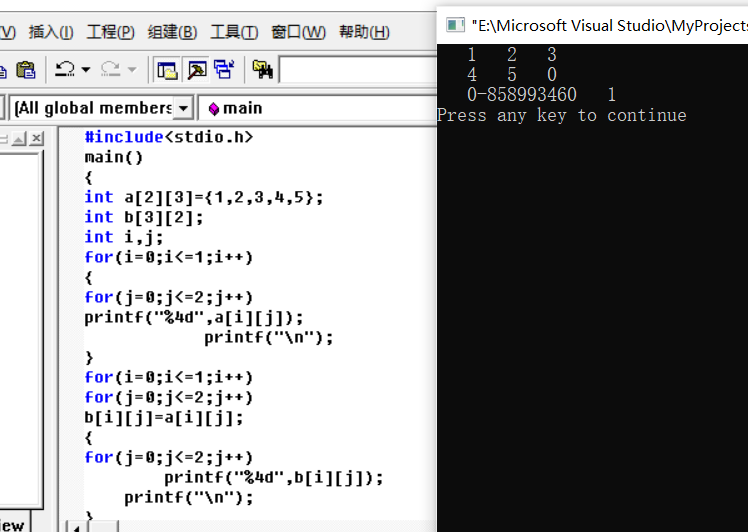The image size is (748, 532).
Task: Click the #include<stdio.h> line
Action: pyautogui.click(x=168, y=137)
